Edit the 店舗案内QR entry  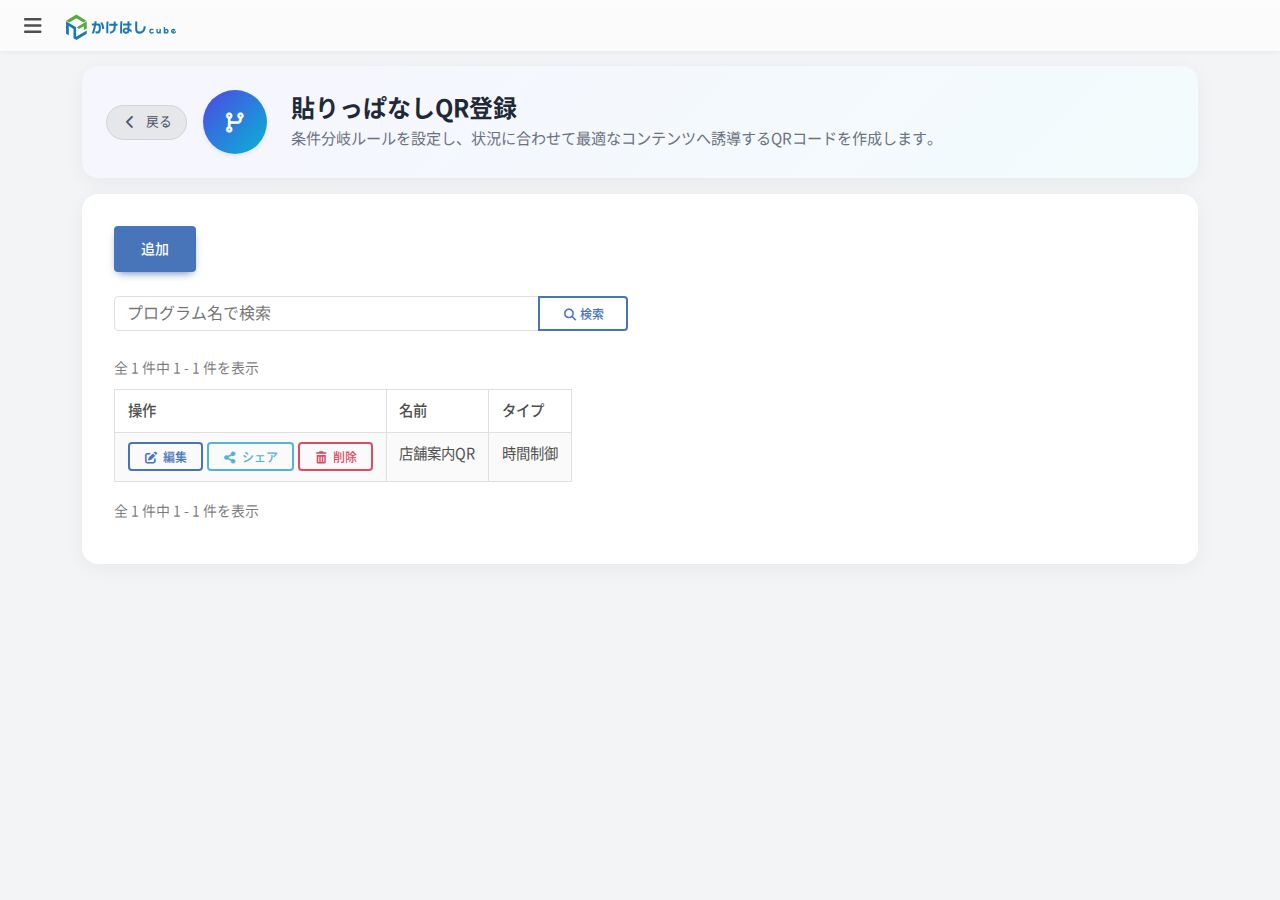click(166, 456)
